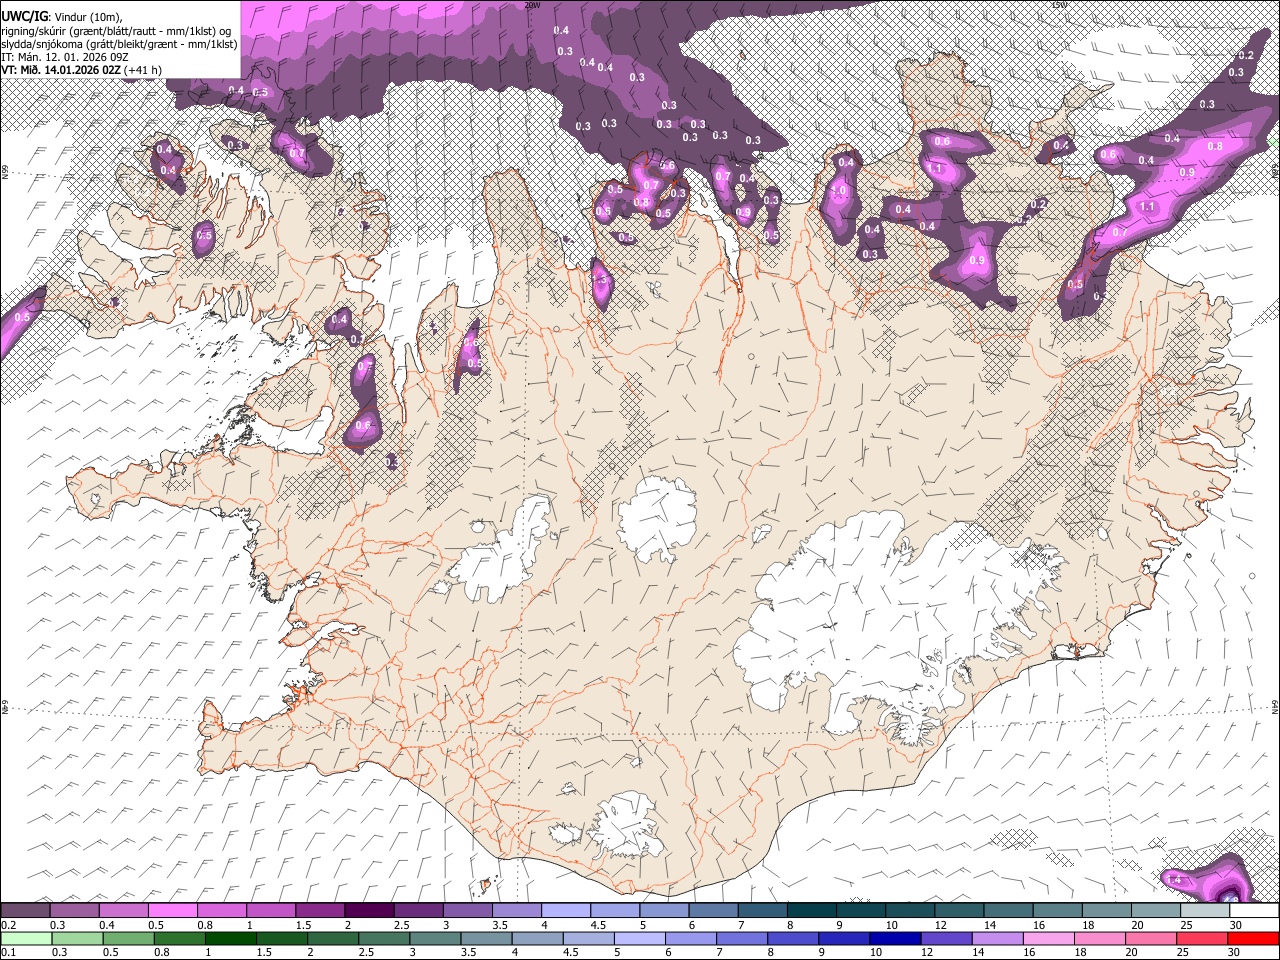The image size is (1280, 960).
Task: Click the IT: Mán. 12. 01. 2026 09Z line
Action: (x=64, y=56)
